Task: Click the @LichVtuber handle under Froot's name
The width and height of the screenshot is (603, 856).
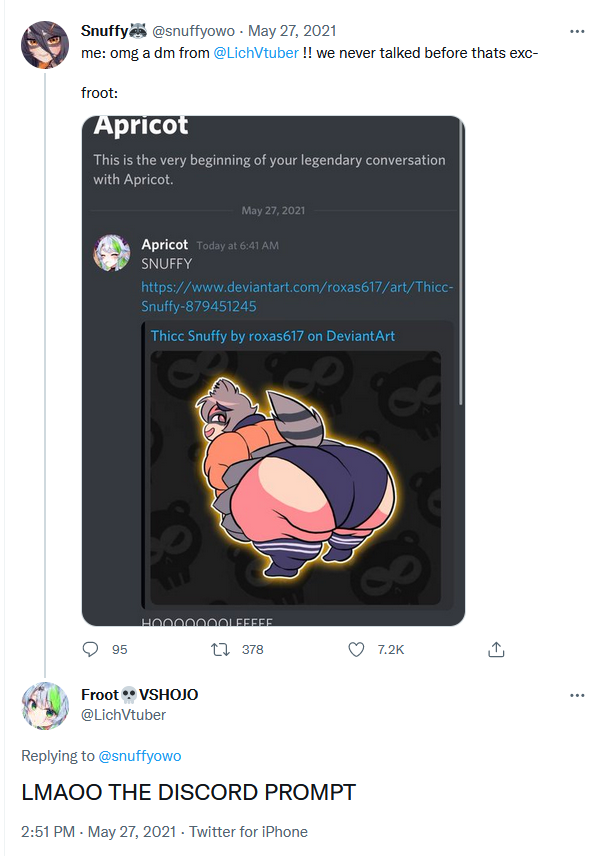Action: (123, 714)
